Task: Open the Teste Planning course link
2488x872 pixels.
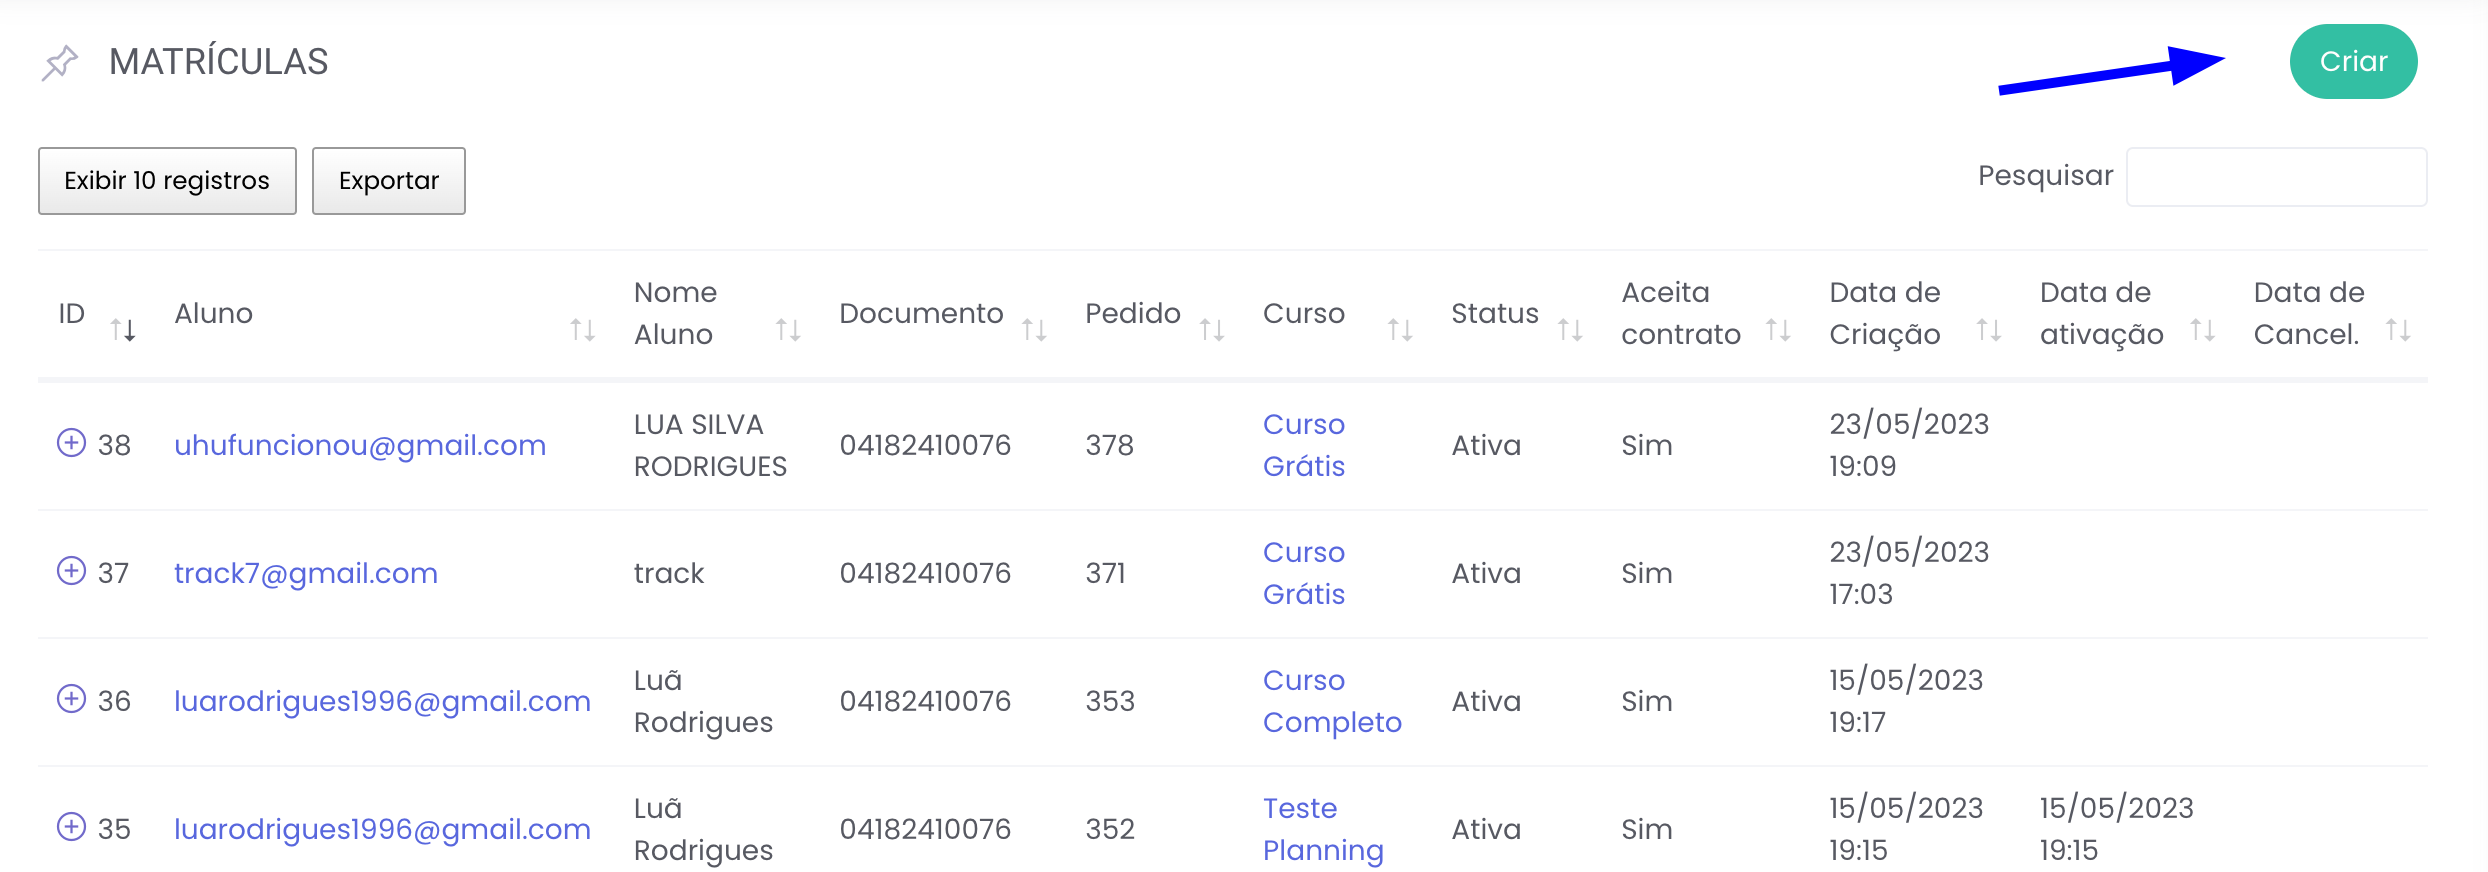Action: (1322, 829)
